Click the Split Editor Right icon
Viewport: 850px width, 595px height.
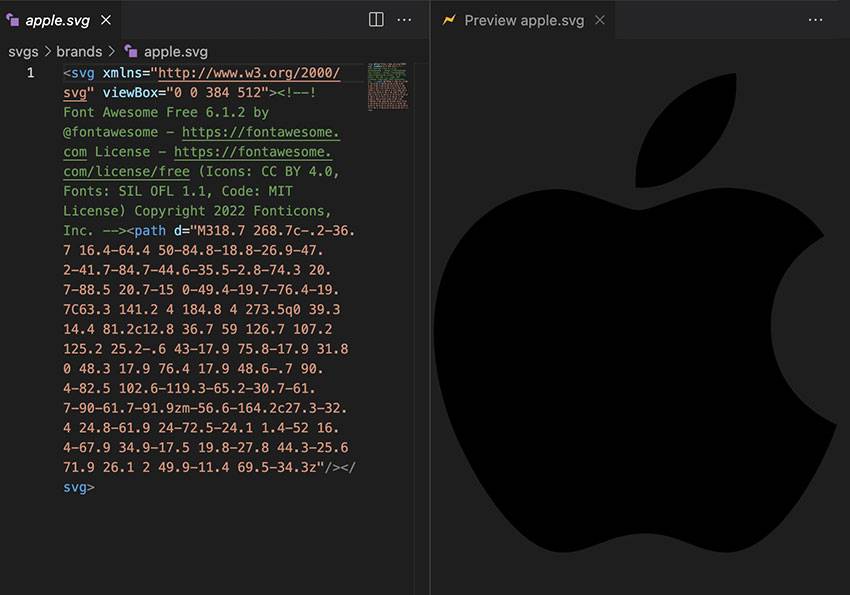tap(376, 19)
